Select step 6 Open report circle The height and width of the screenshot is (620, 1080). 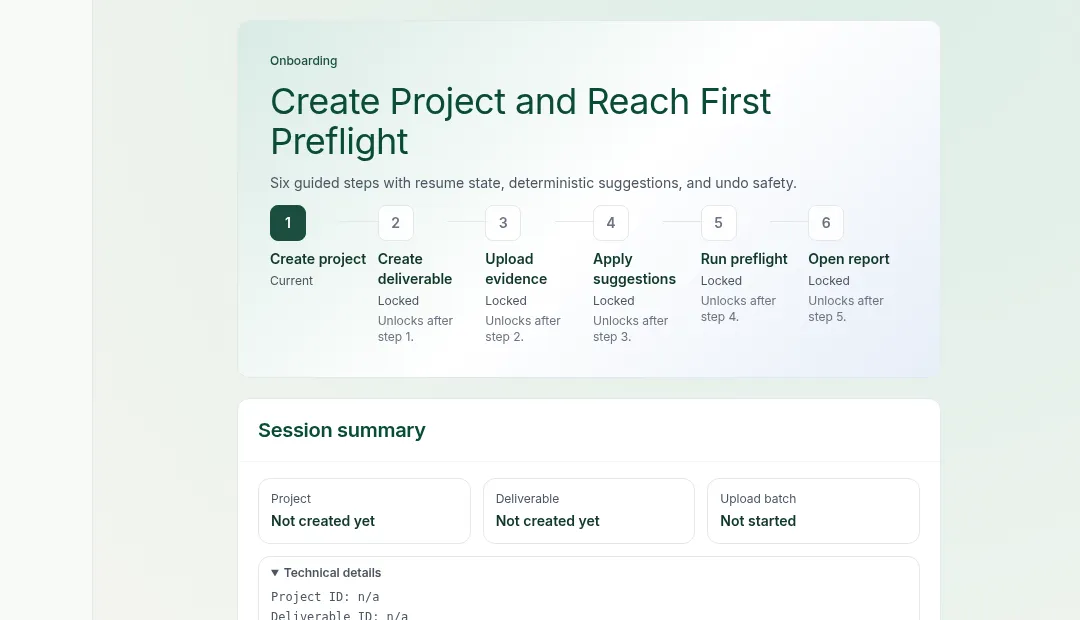point(826,223)
